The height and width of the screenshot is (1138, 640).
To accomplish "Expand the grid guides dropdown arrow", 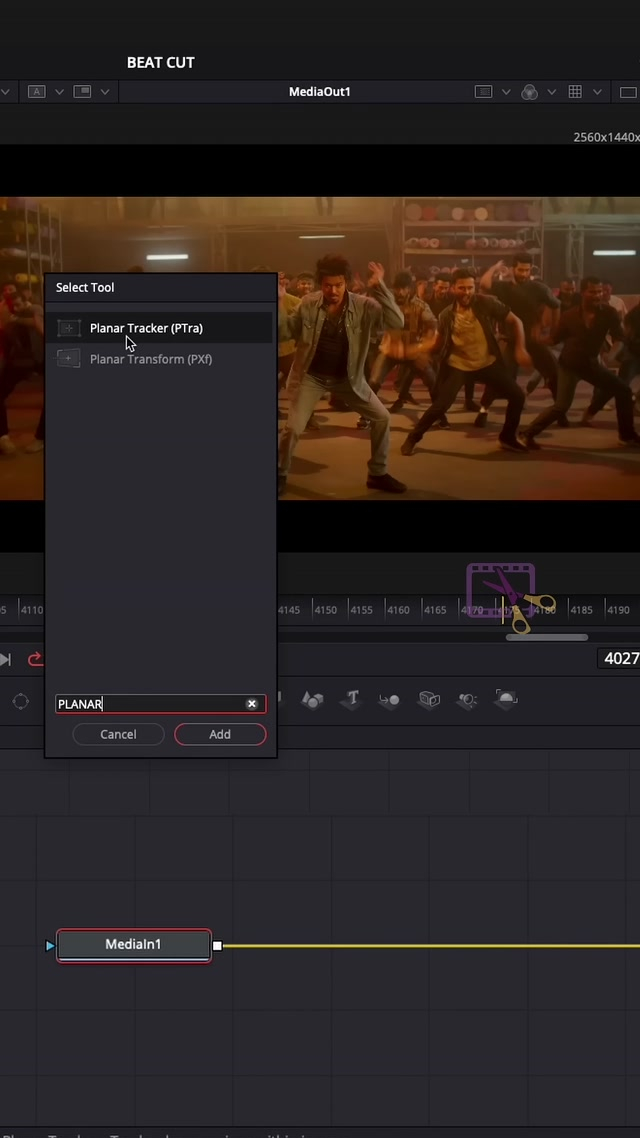I will (x=597, y=92).
